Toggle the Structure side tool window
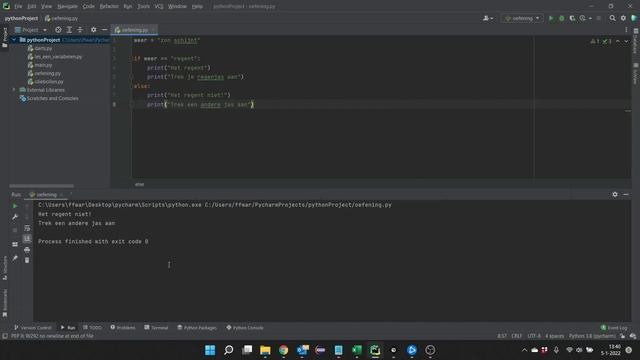Image resolution: width=640 pixels, height=360 pixels. (4, 268)
